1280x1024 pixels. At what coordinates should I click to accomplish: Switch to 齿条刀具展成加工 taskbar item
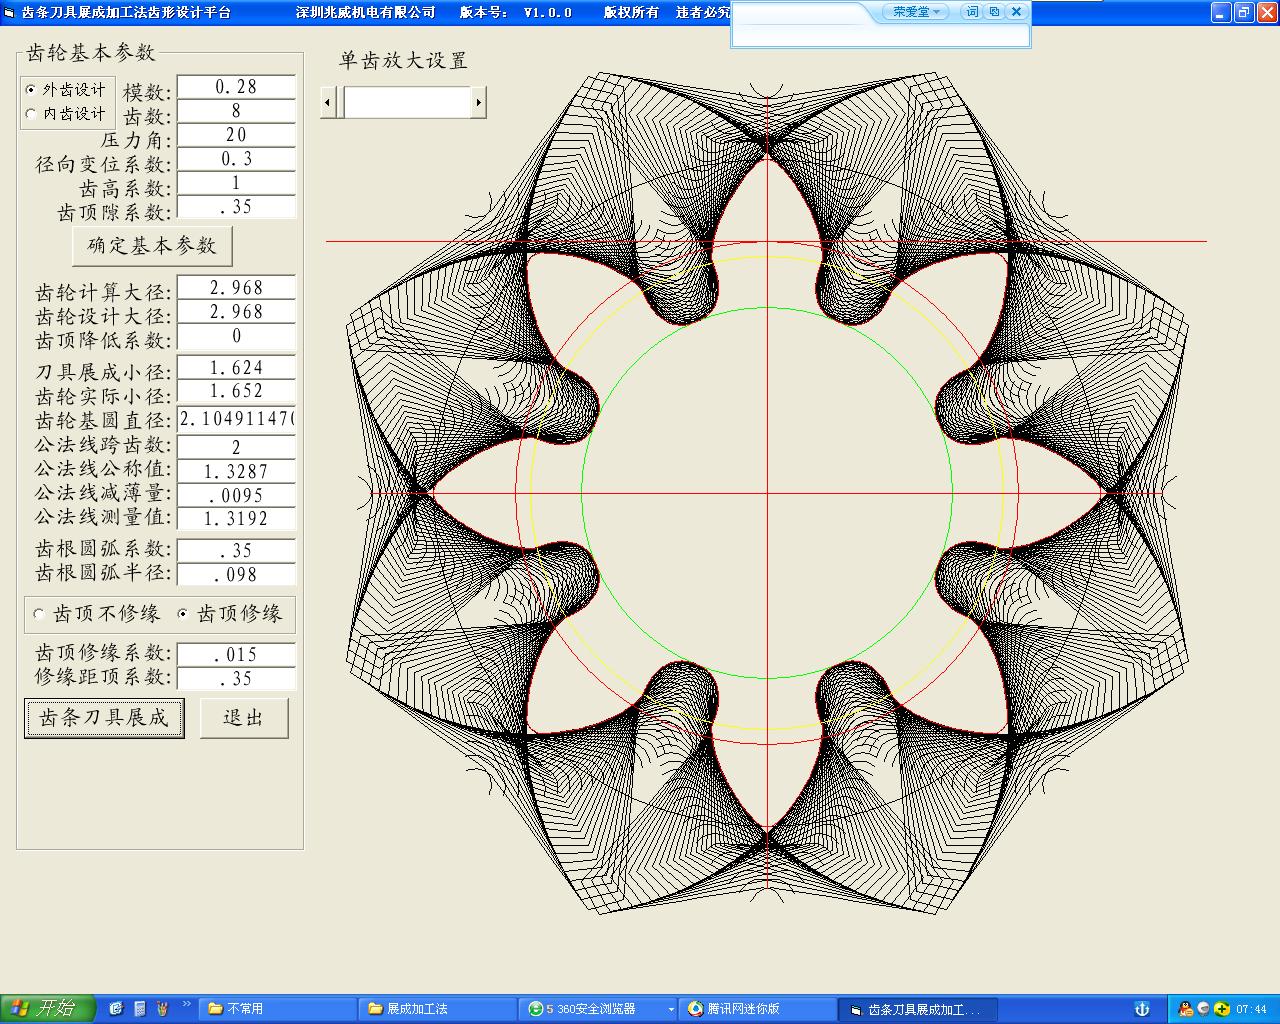917,1009
